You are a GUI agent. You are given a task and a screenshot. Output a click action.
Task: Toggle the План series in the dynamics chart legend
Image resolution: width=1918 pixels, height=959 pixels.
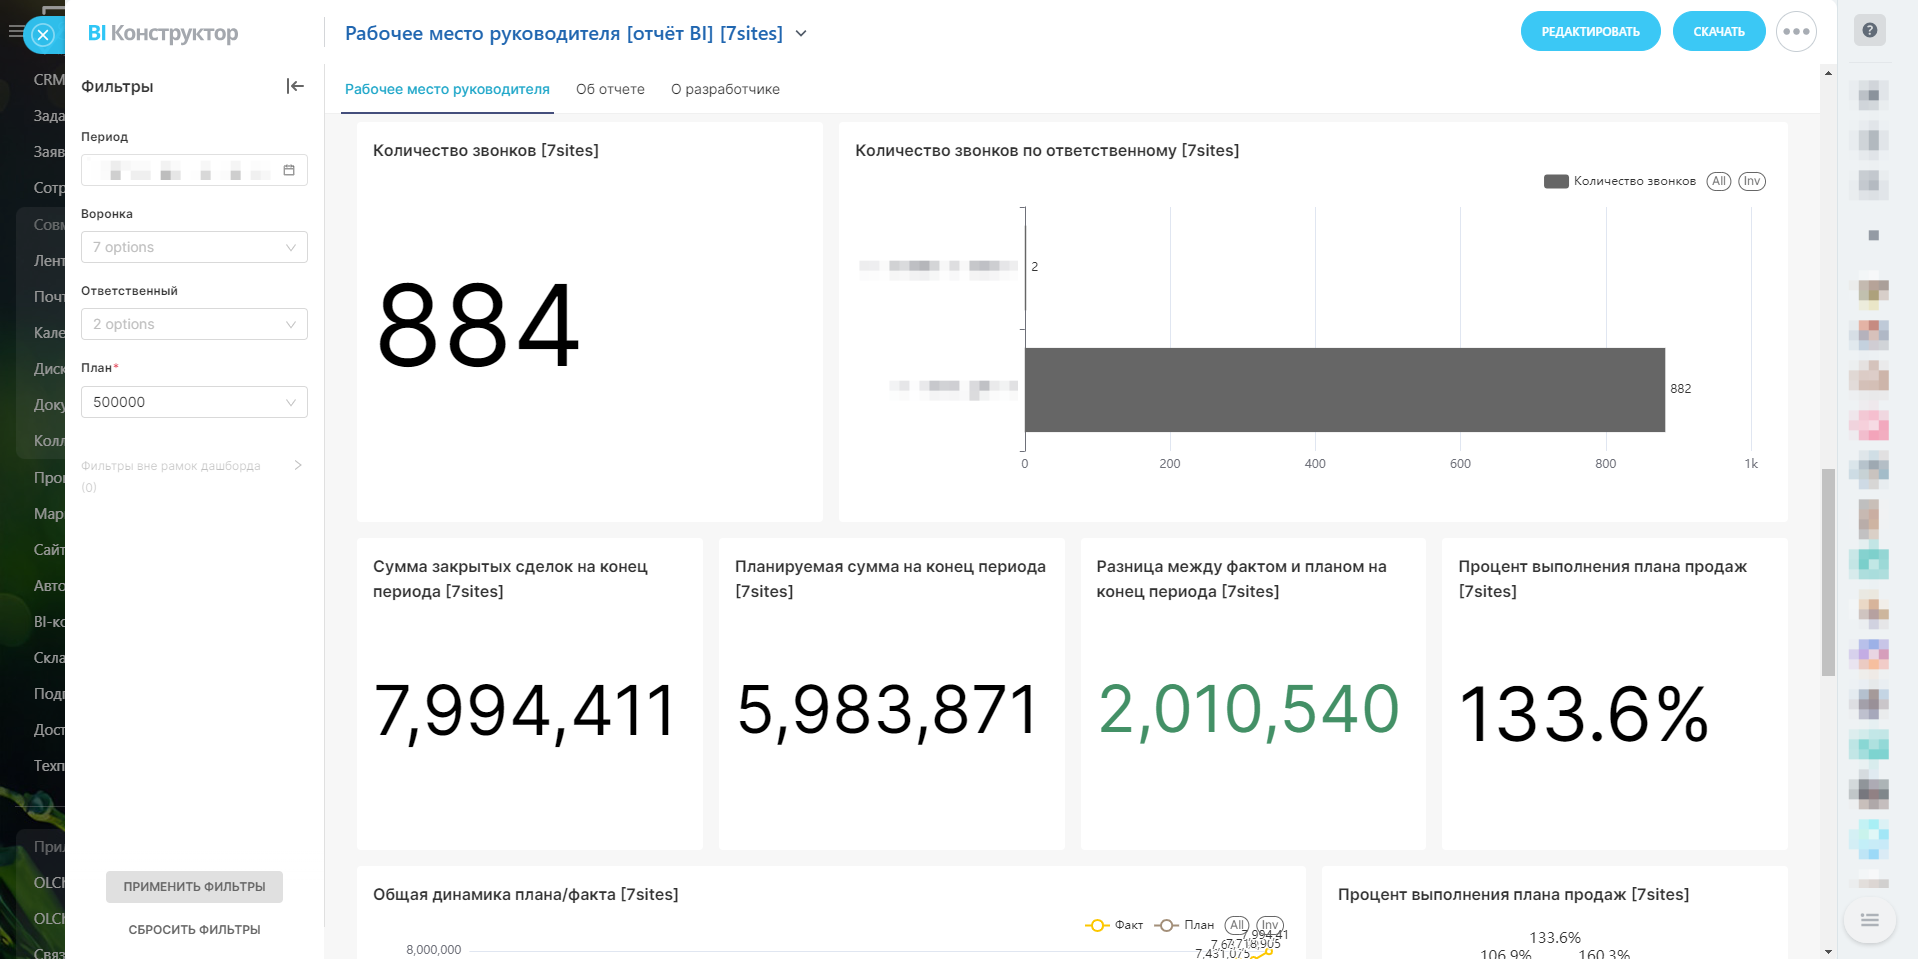(1184, 925)
